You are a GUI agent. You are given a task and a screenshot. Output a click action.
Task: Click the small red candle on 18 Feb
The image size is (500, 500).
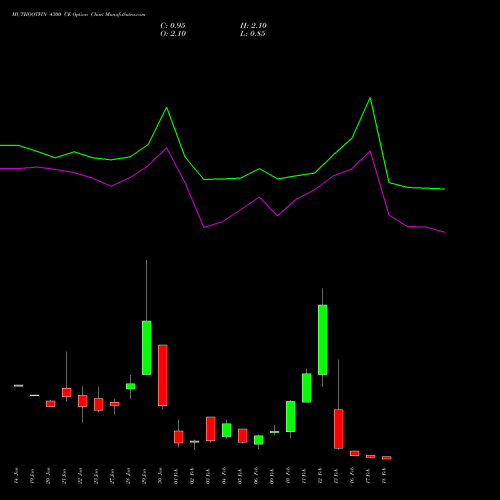coord(387,458)
